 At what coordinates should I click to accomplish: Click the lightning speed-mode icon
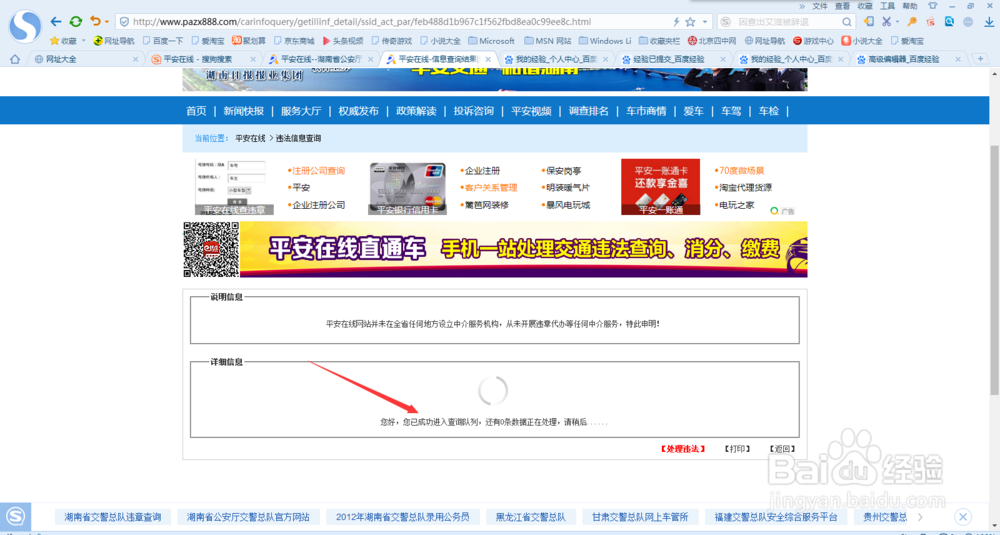coord(676,22)
